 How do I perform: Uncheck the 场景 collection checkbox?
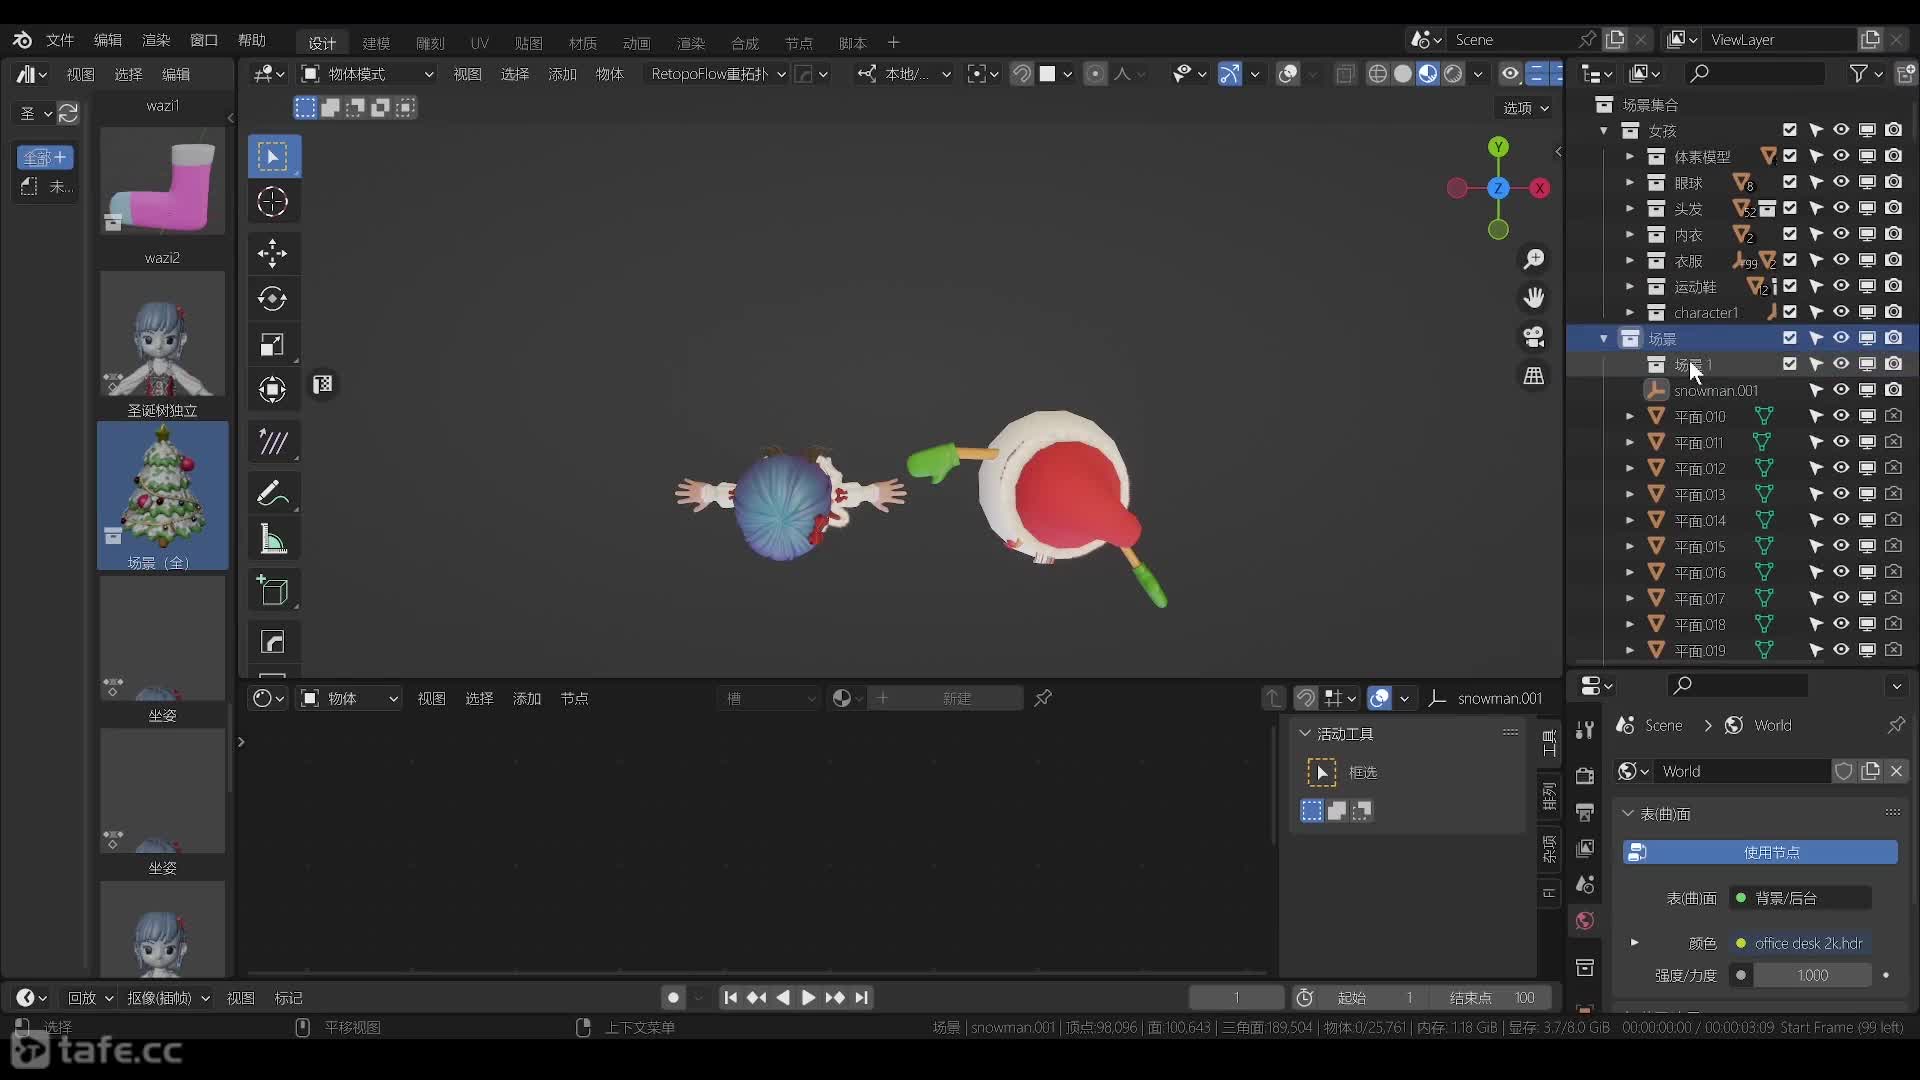[x=1790, y=338]
